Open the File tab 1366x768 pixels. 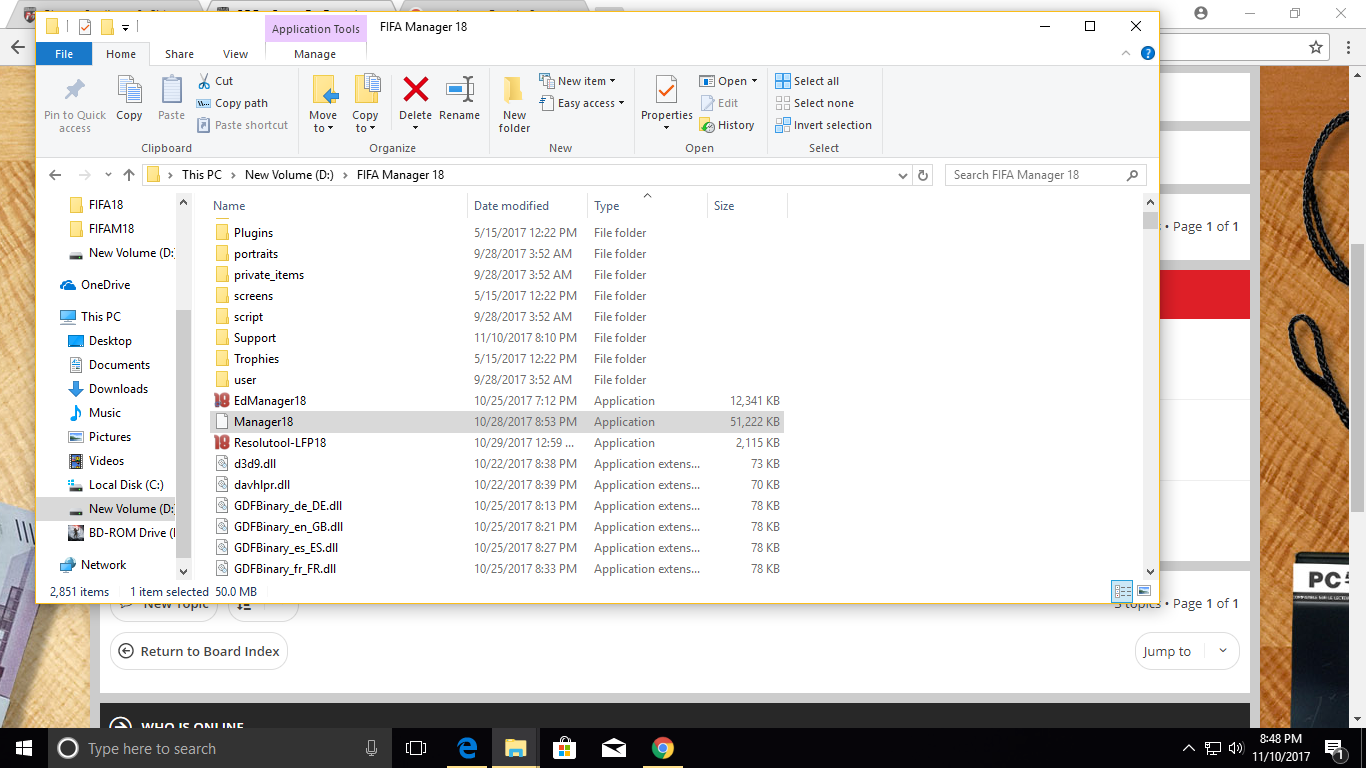coord(64,54)
